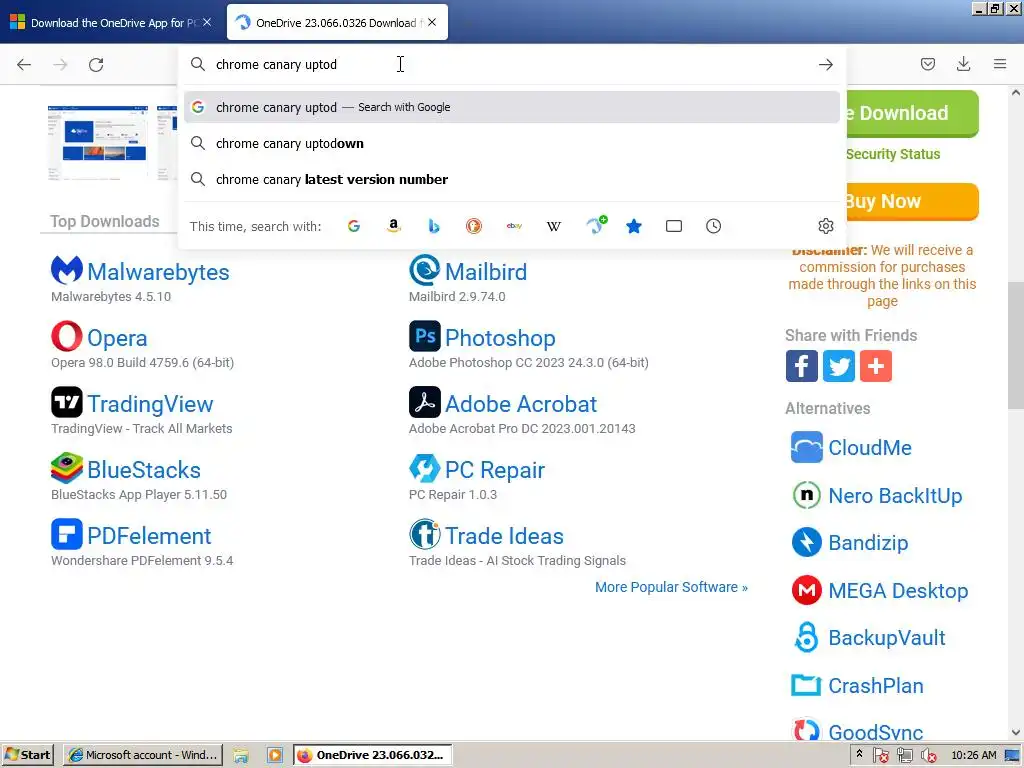Switch to Microsoft account Internet Explorer taskbar item
Image resolution: width=1024 pixels, height=768 pixels.
pyautogui.click(x=142, y=755)
